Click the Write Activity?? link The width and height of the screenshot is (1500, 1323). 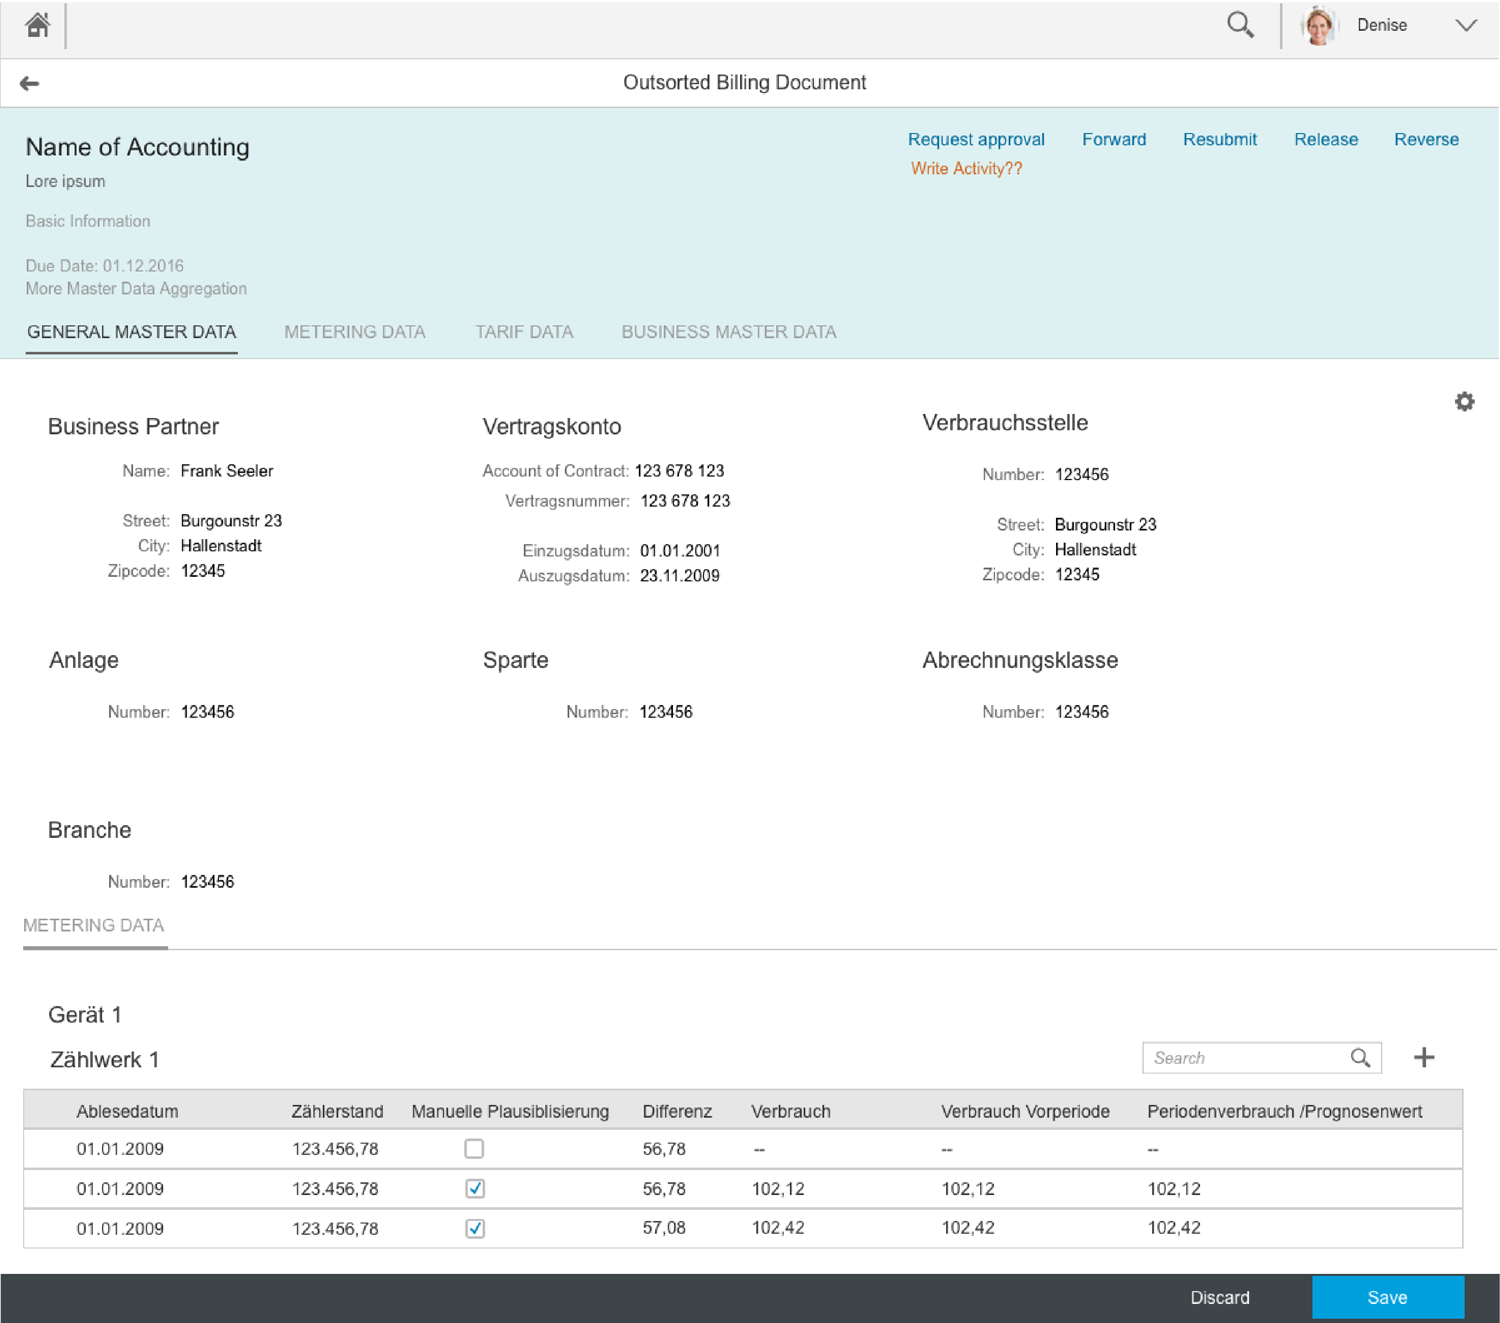[966, 169]
